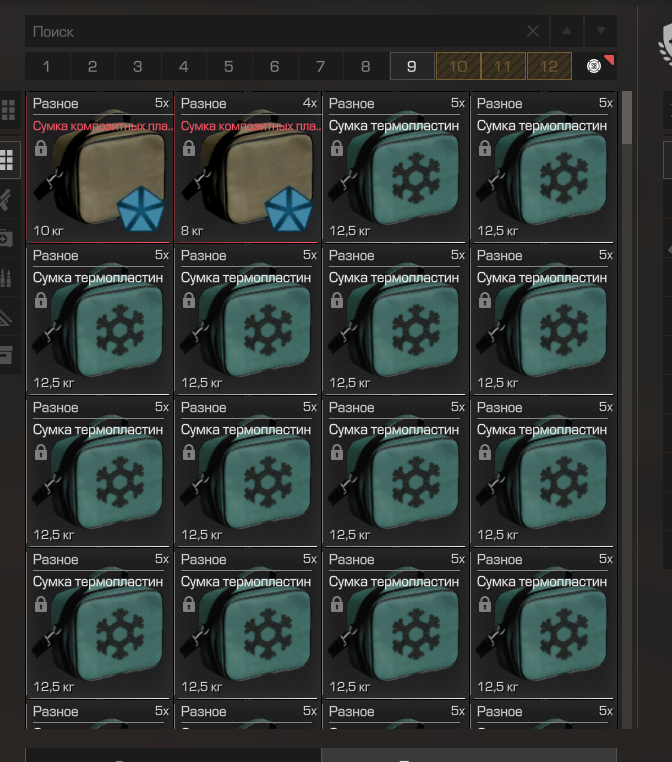Click the "8 кг" weight text
Viewport: 672px width, 762px height.
[x=192, y=230]
